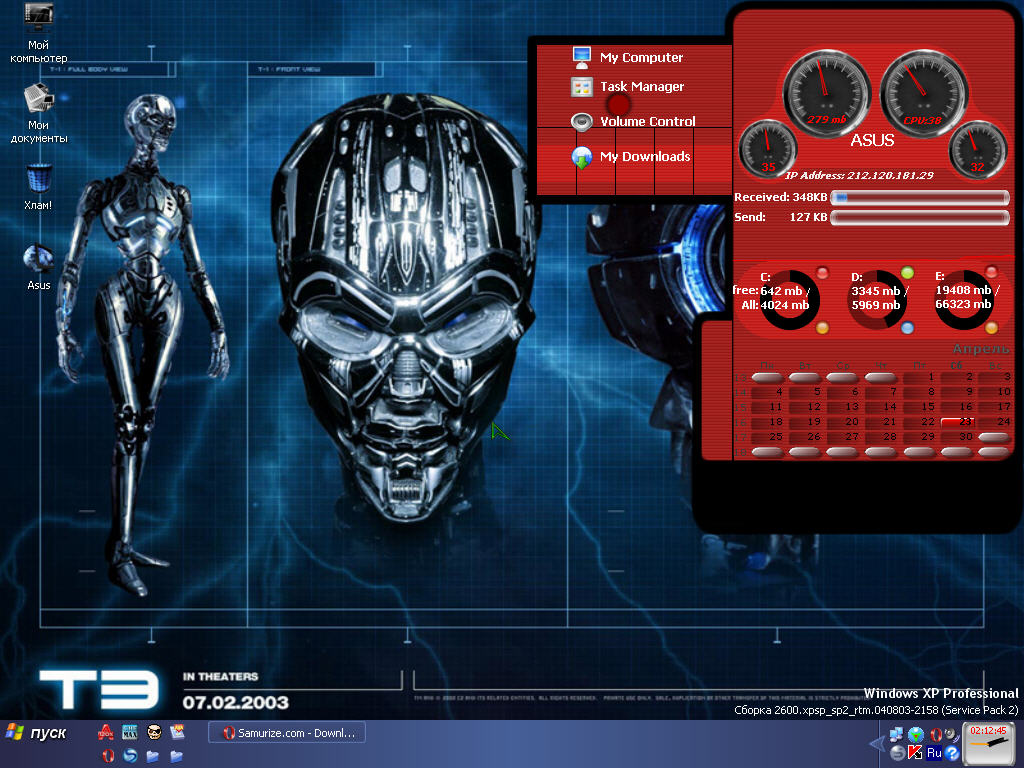1024x768 pixels.
Task: Select day 10 in the calendar
Action: coord(995,392)
